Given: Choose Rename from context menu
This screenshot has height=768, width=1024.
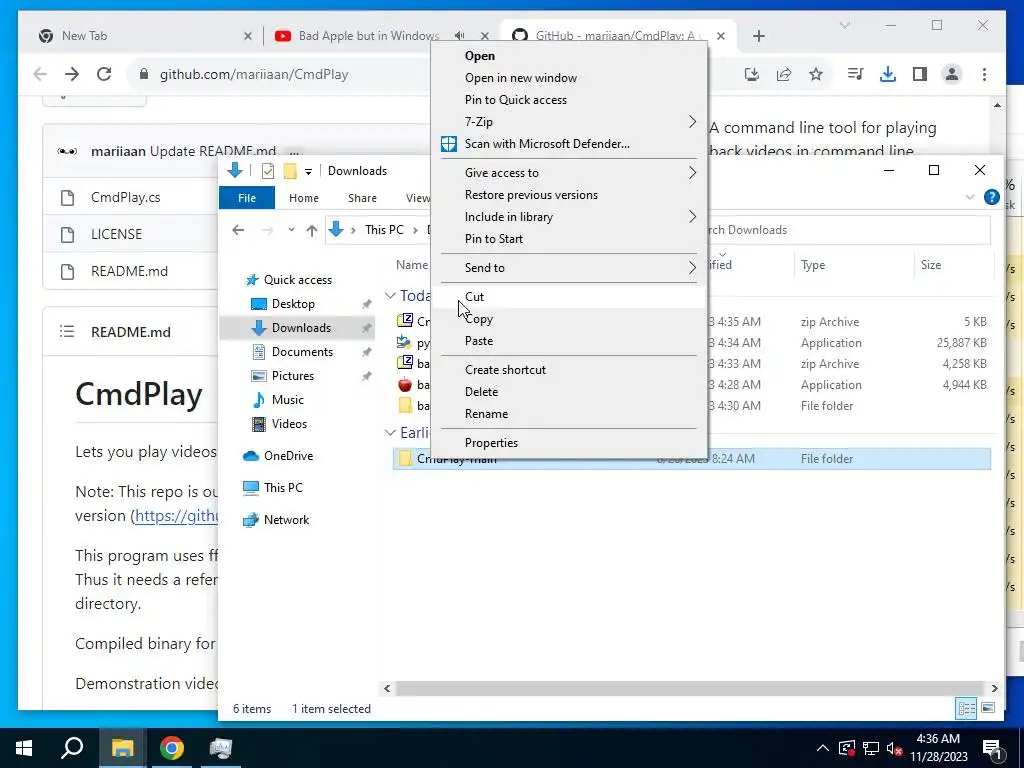Looking at the screenshot, I should point(569,414).
